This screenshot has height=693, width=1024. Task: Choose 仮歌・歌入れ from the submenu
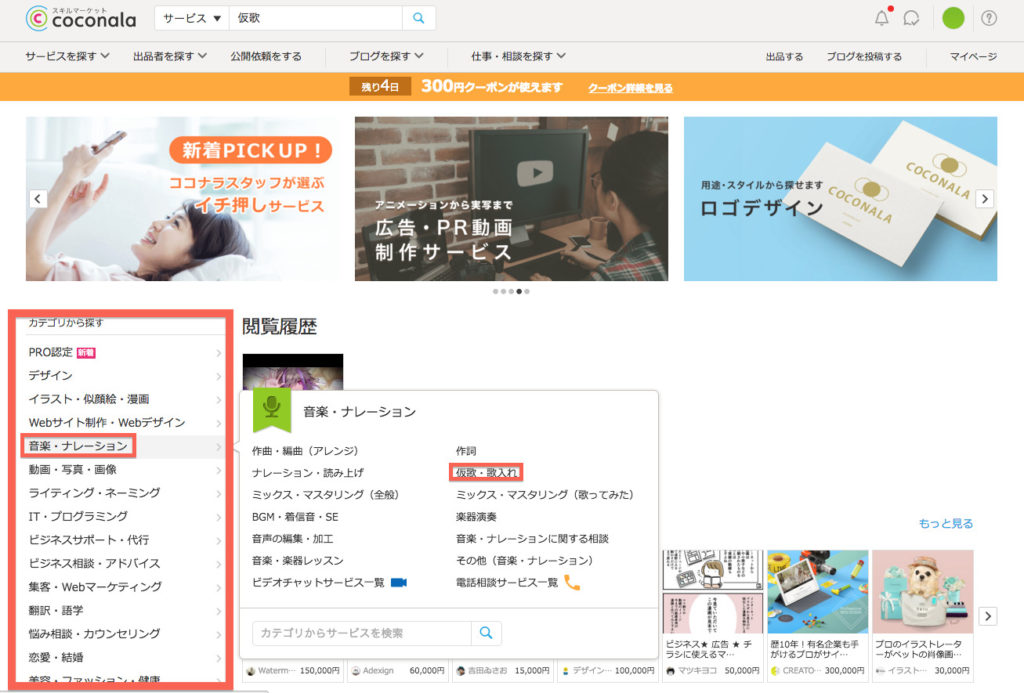coord(487,471)
